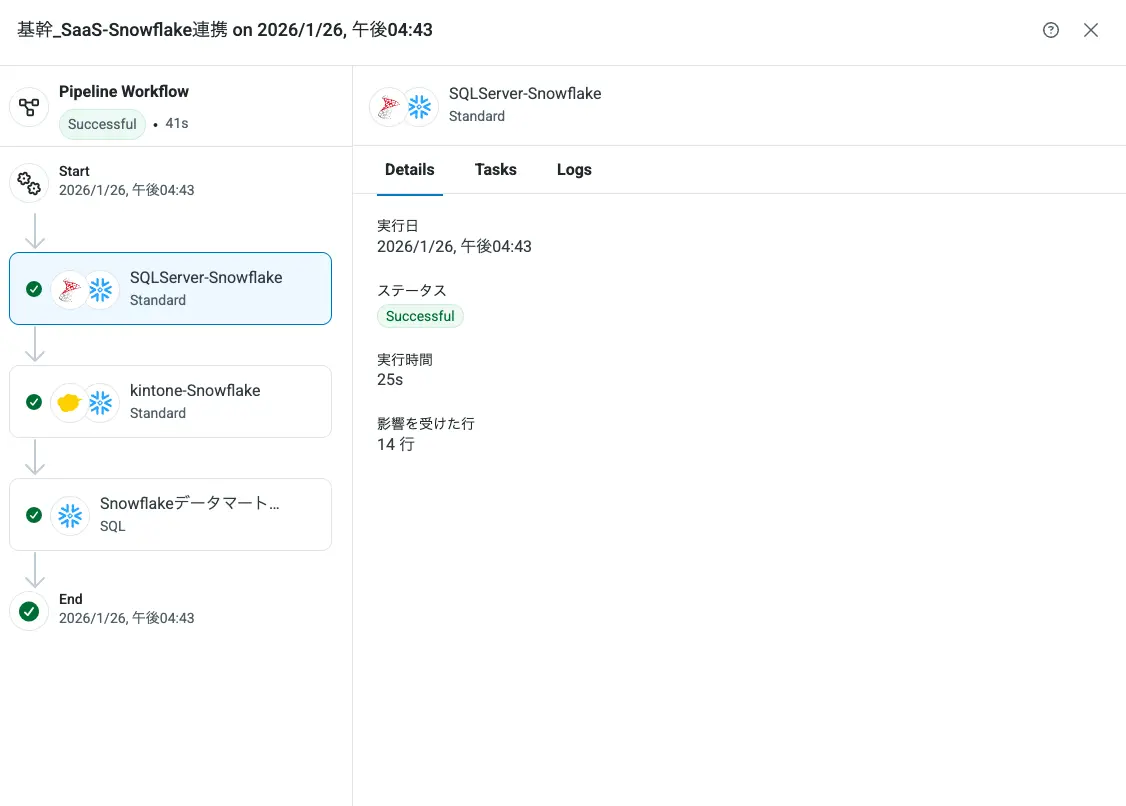
Task: Select the SQLServer-Snowflake workflow step
Action: pyautogui.click(x=205, y=288)
